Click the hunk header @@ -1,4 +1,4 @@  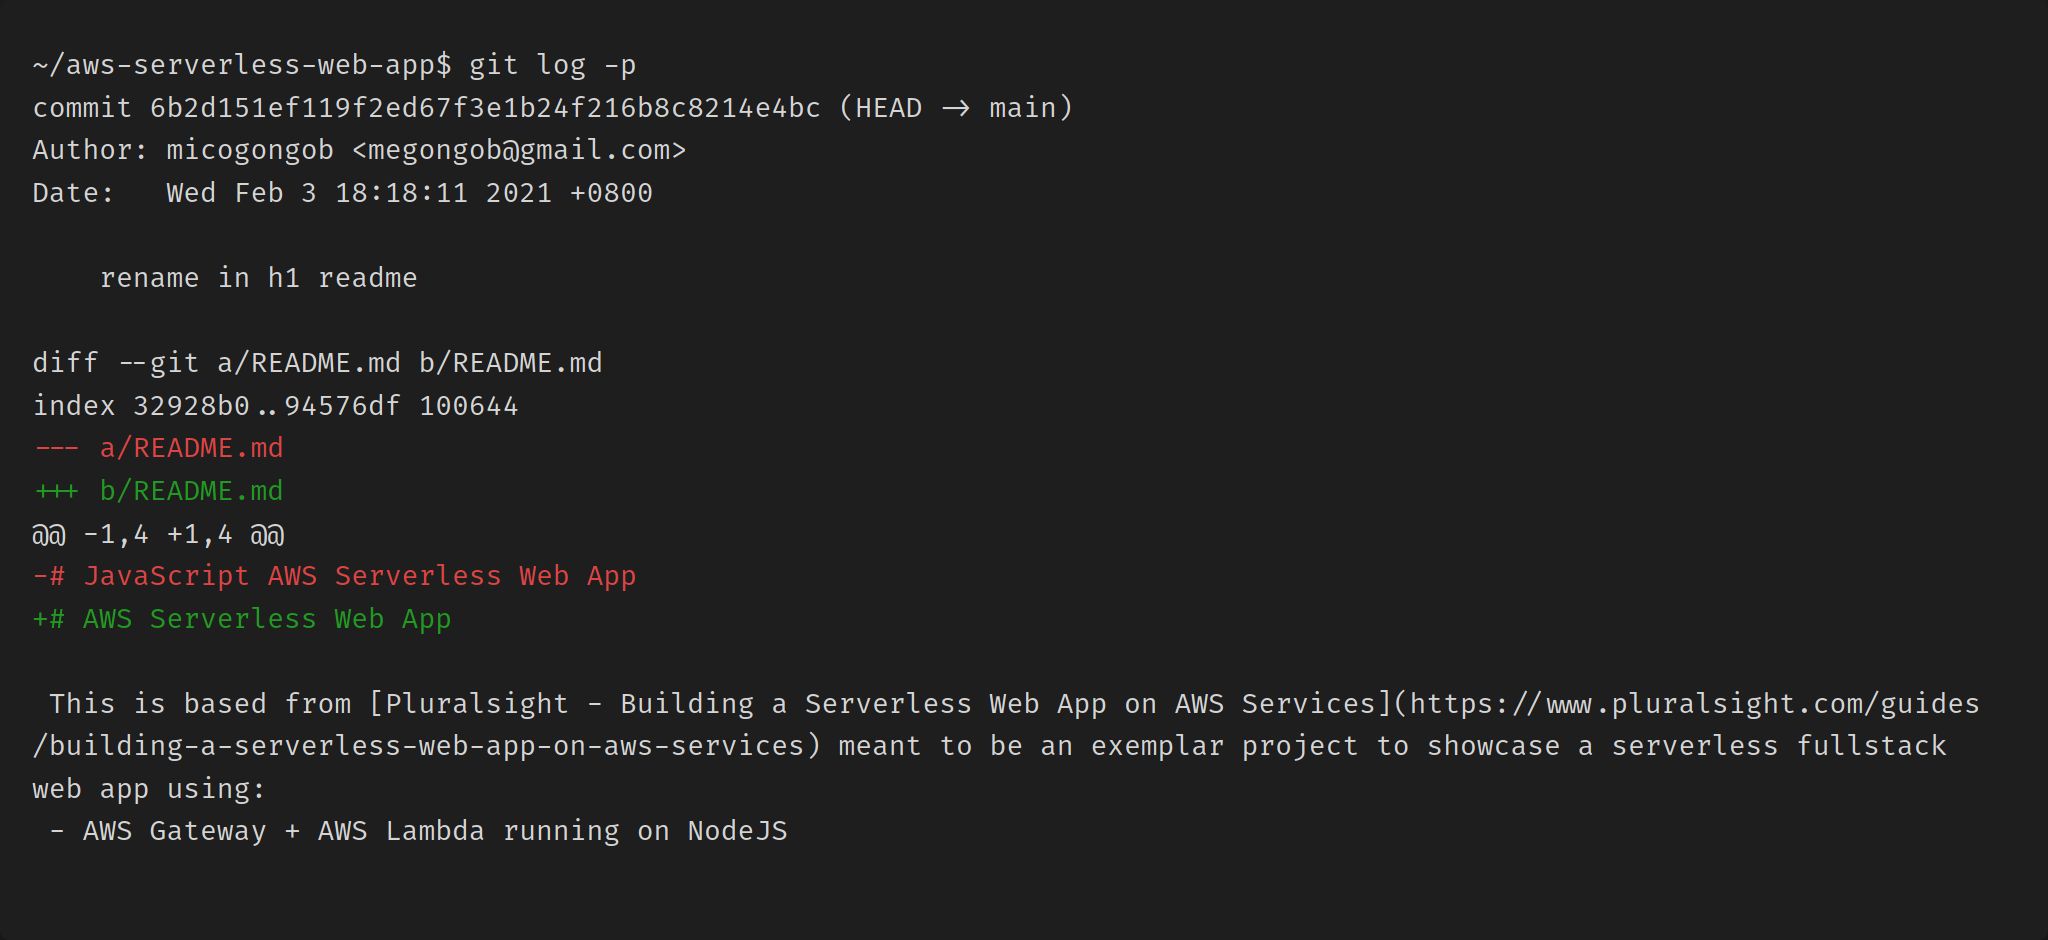pyautogui.click(x=158, y=534)
